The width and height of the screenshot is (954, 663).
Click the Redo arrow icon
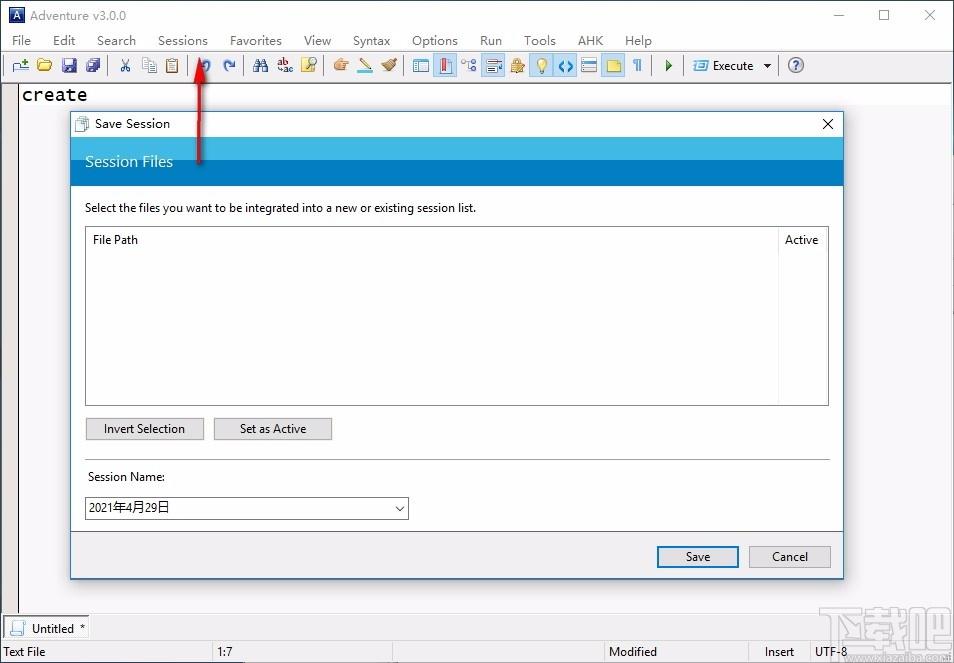click(229, 65)
